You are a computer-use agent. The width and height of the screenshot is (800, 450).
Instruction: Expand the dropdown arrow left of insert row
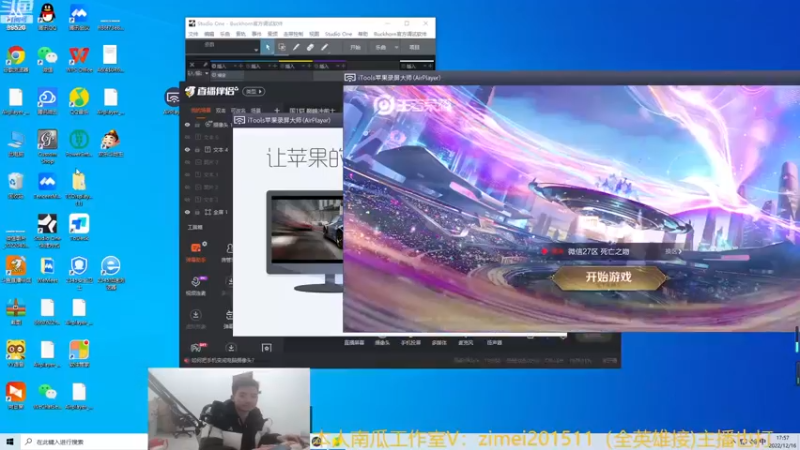click(x=207, y=73)
